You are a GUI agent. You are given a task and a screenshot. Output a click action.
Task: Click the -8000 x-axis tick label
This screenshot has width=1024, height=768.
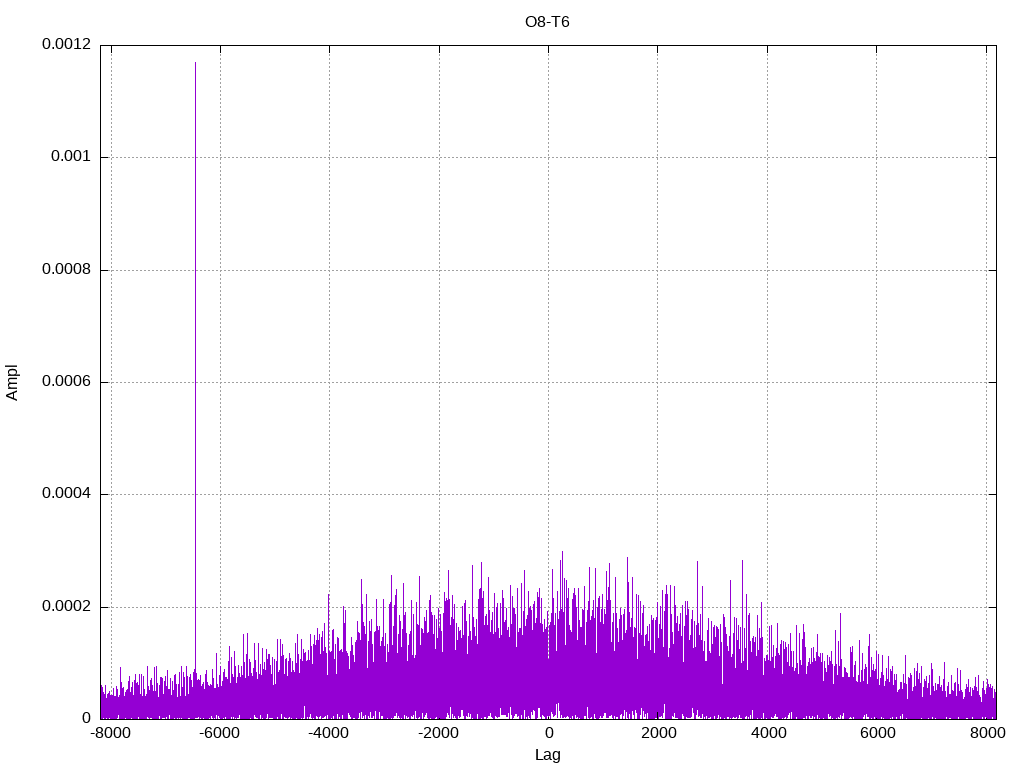coord(110,733)
